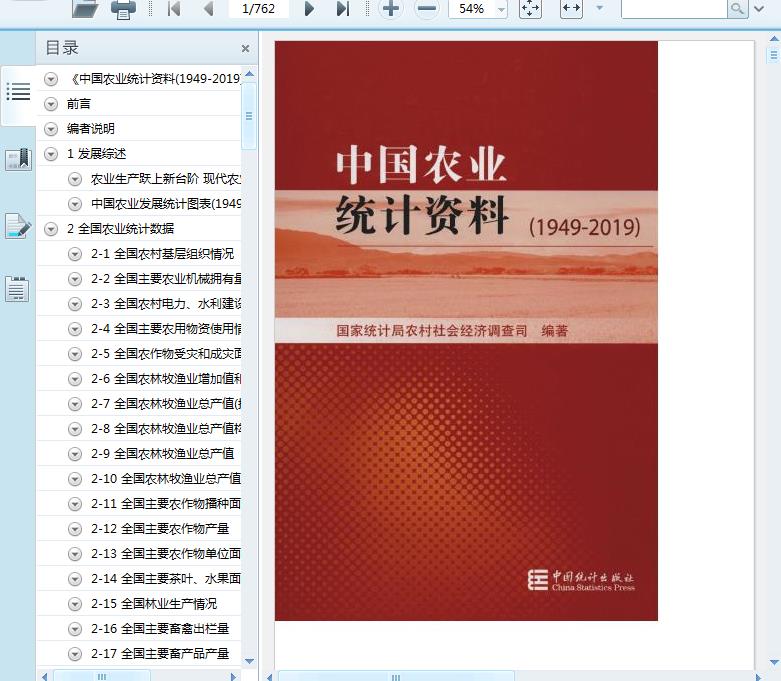Open 农业生产跃上新台阶 entry
Image resolution: width=781 pixels, height=681 pixels.
(166, 179)
